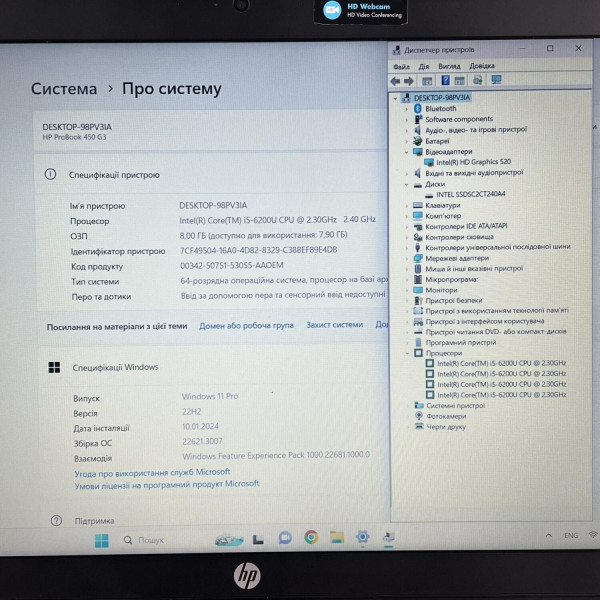This screenshot has height=600, width=600.
Task: Click the ENG language indicator
Action: (x=571, y=535)
